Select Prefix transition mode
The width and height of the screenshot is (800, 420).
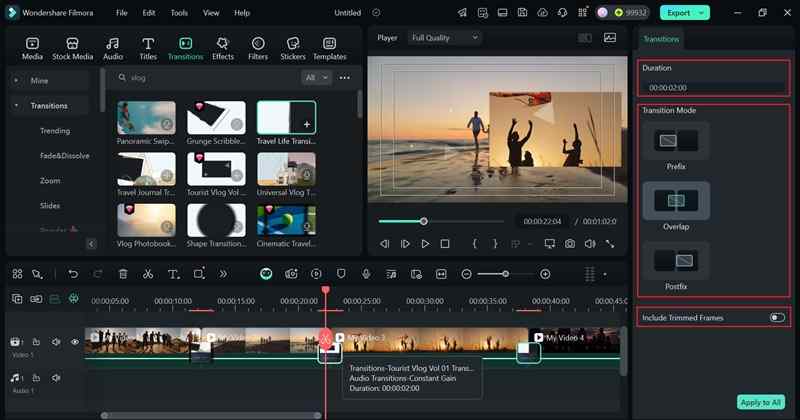click(676, 141)
